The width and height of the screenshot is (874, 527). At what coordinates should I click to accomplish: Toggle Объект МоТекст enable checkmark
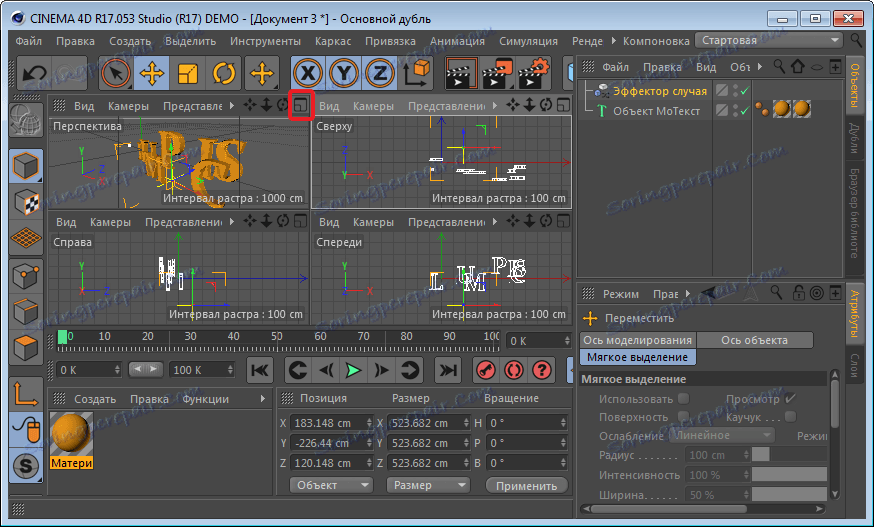745,110
